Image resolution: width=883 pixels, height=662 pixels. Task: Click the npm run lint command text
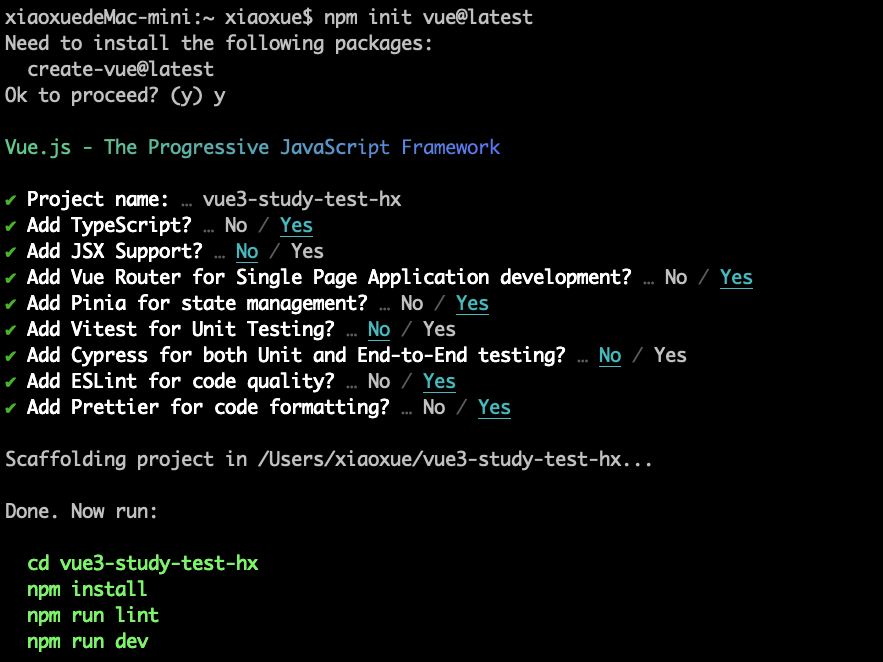[x=93, y=615]
